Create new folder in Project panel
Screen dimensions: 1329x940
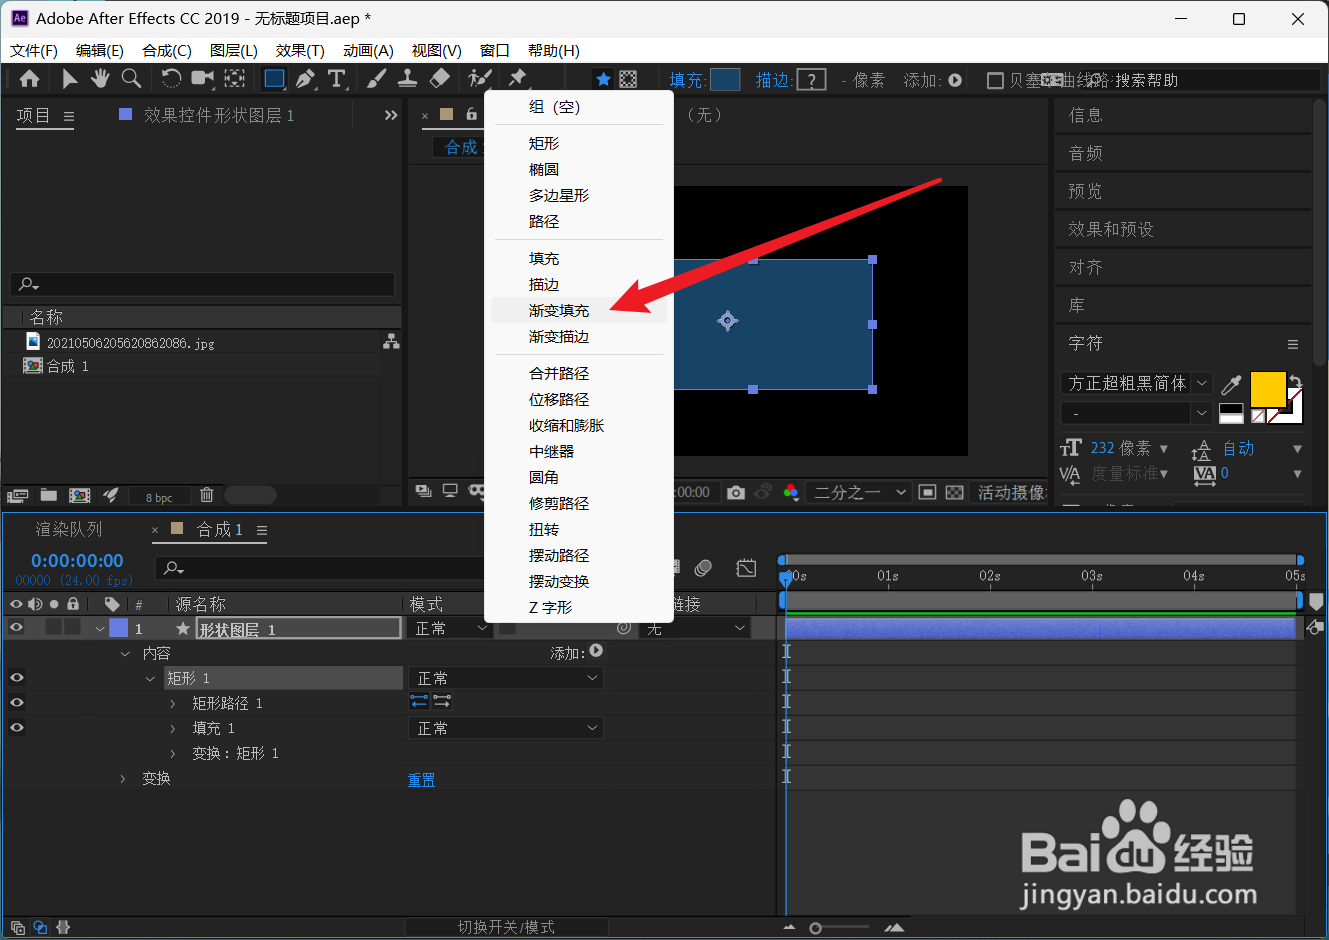48,495
